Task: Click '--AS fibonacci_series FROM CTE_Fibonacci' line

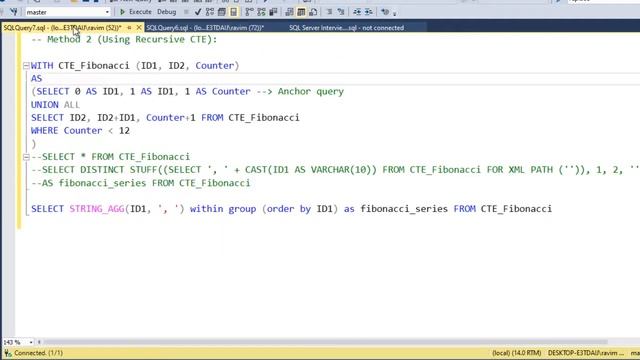Action: click(x=140, y=183)
